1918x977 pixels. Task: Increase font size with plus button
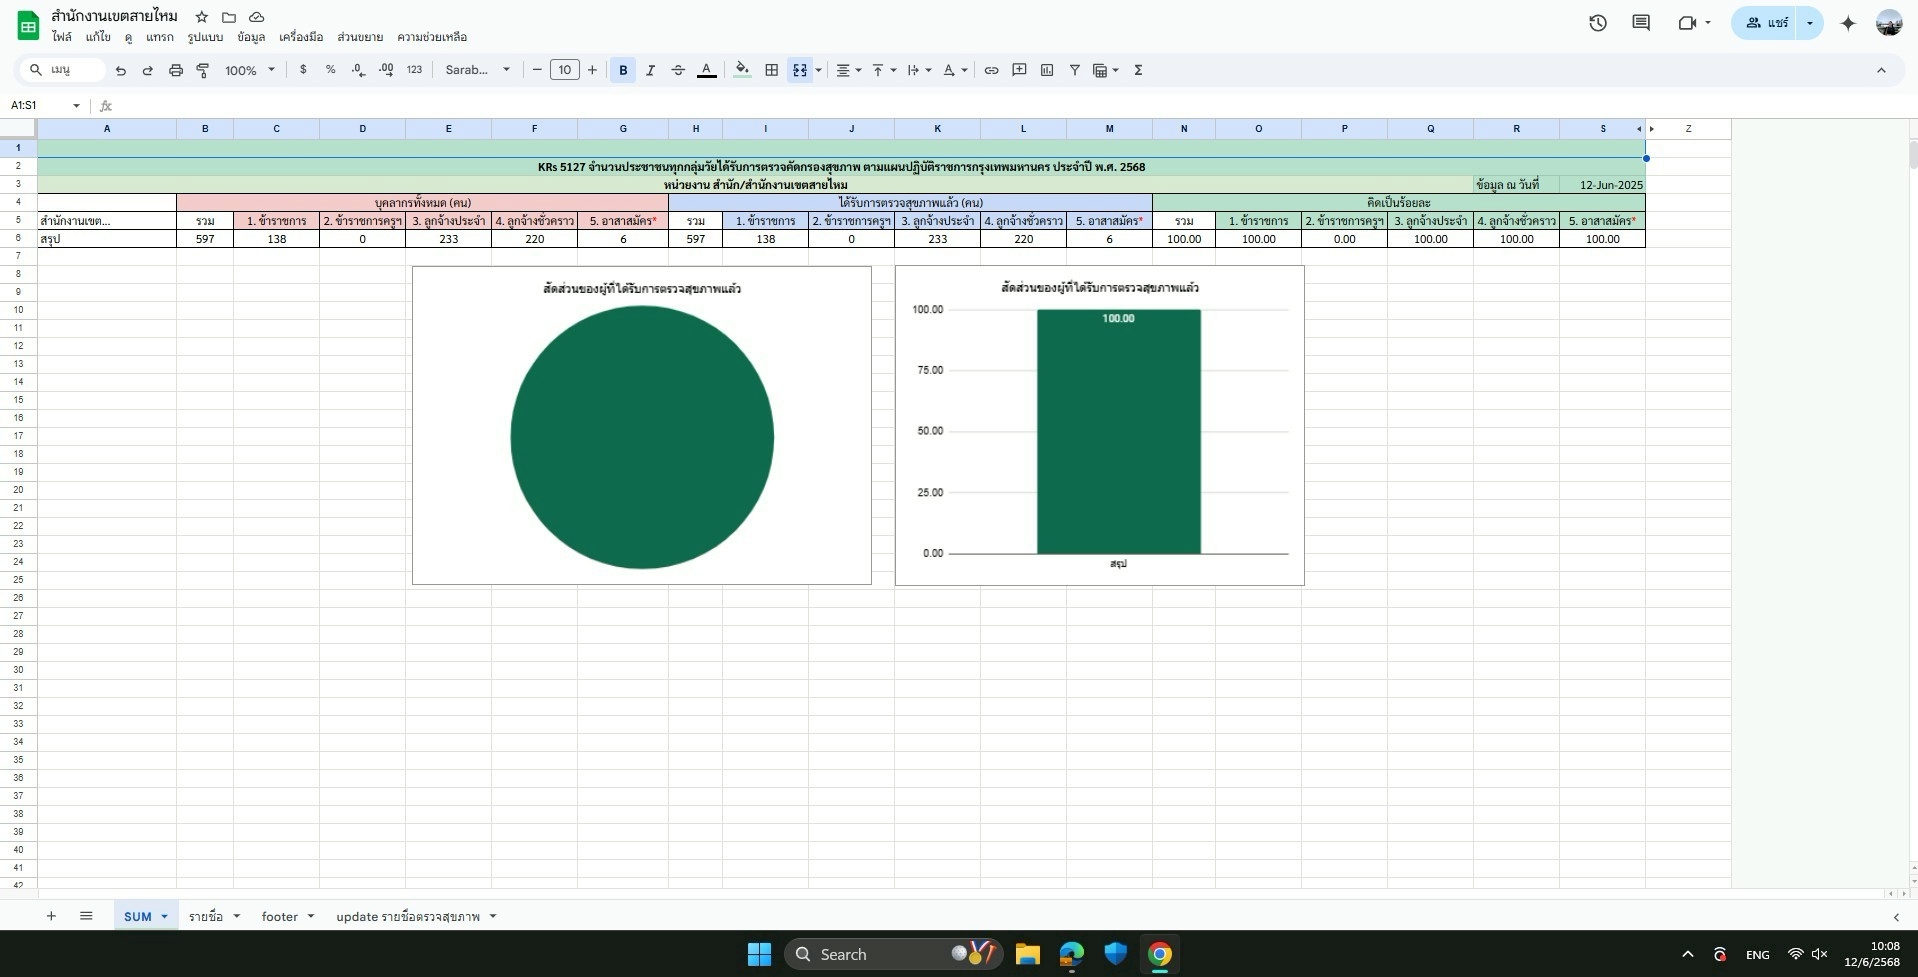(592, 70)
